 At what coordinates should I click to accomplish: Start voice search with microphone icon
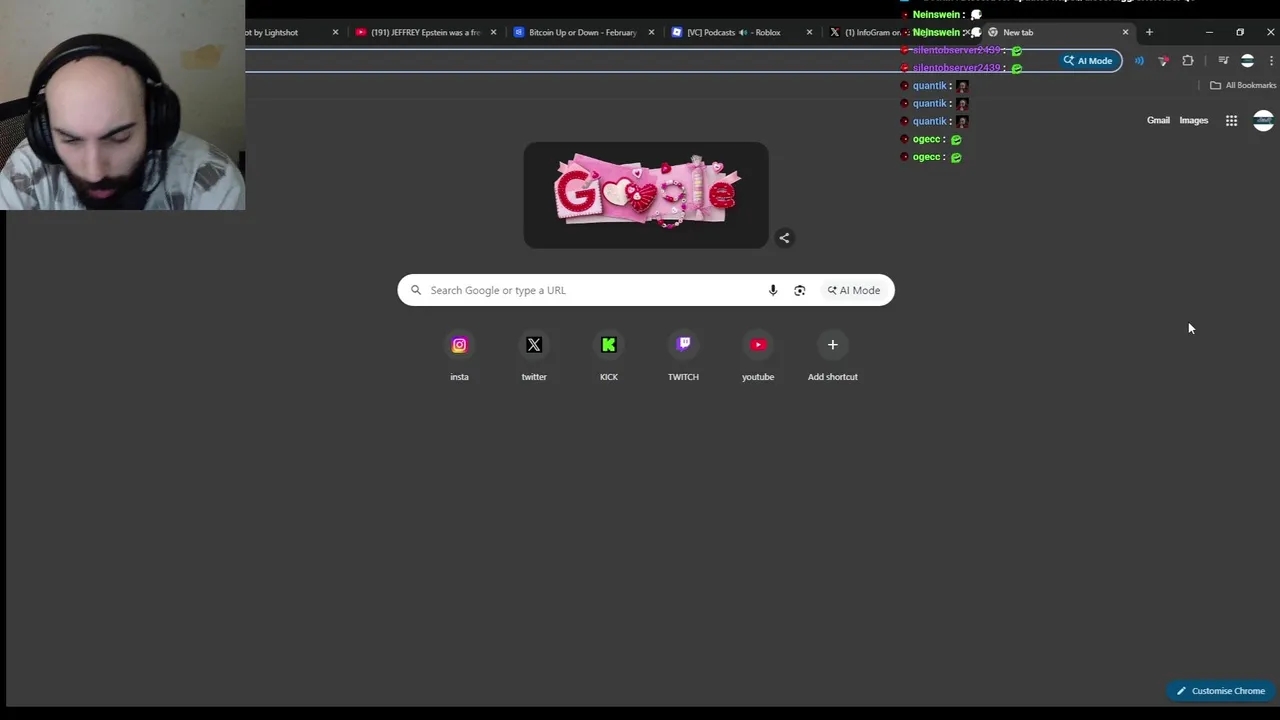coord(773,290)
